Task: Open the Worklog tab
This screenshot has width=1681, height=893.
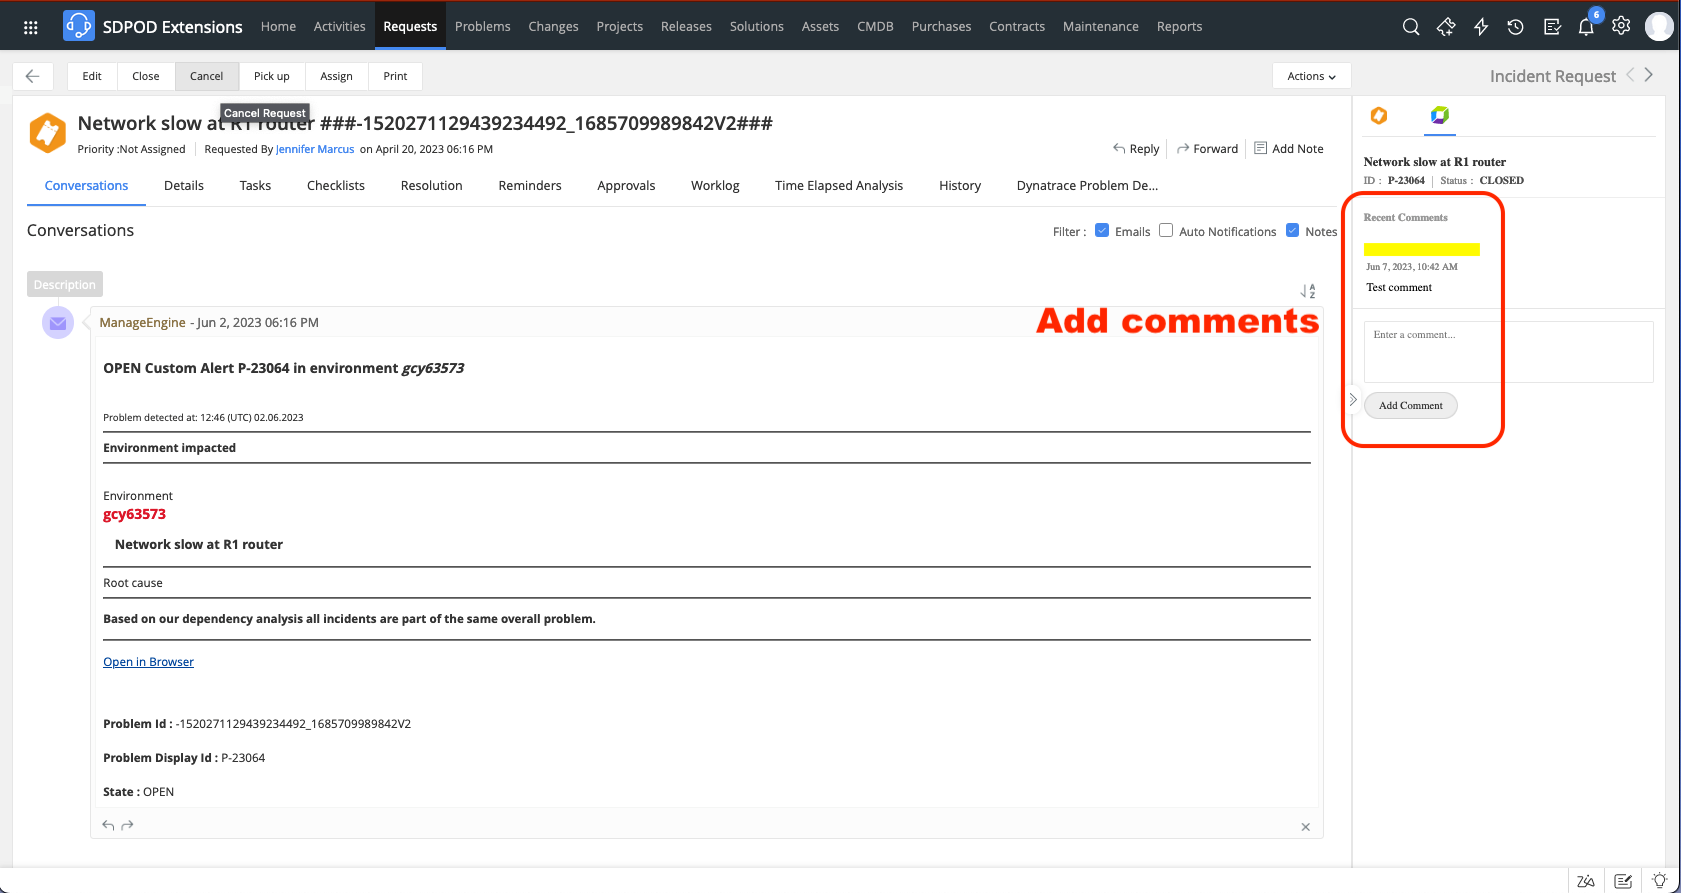Action: [x=715, y=186]
